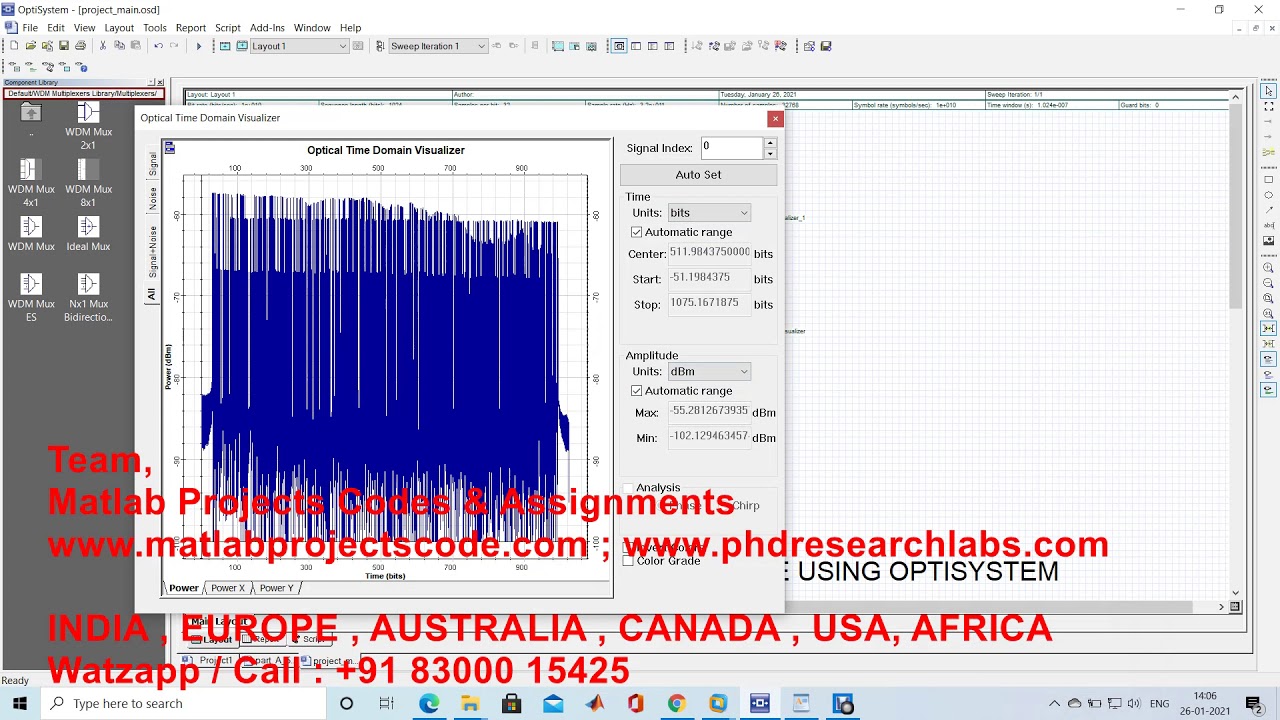
Task: Select the Nx1 Mux Bidirectional component
Action: 88,298
